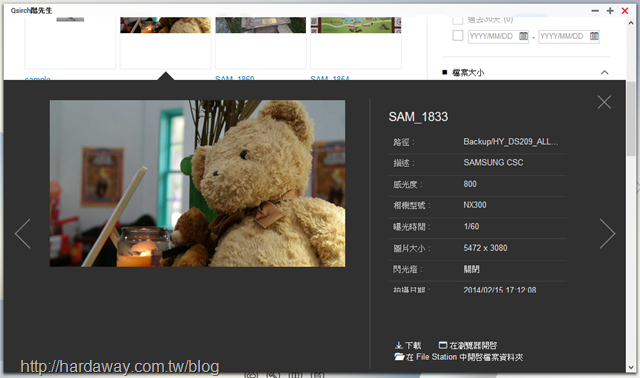Click the 下載 download icon
Image resolution: width=640 pixels, height=378 pixels.
point(399,345)
